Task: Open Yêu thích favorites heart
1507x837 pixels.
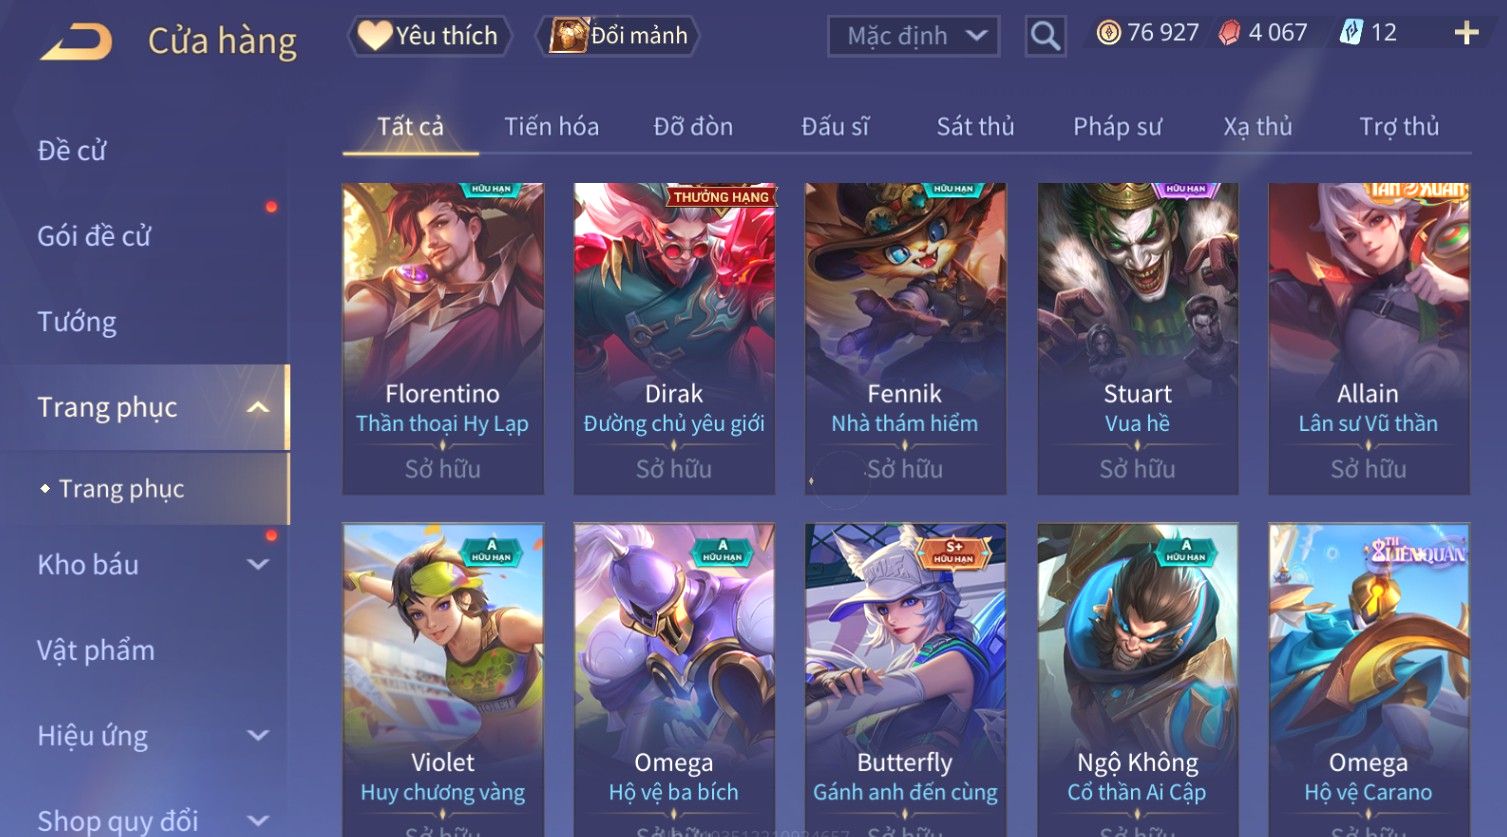Action: point(429,36)
